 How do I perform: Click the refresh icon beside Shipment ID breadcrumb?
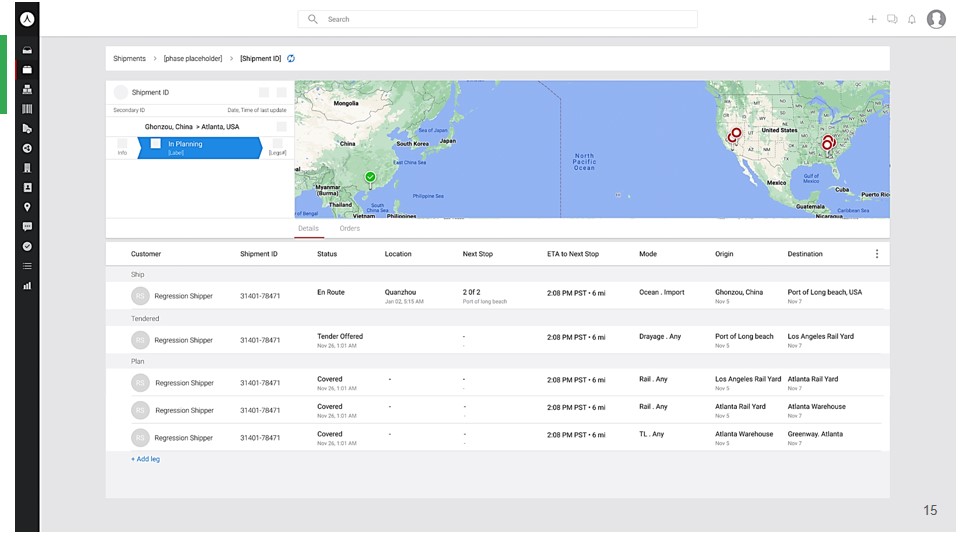[x=291, y=59]
